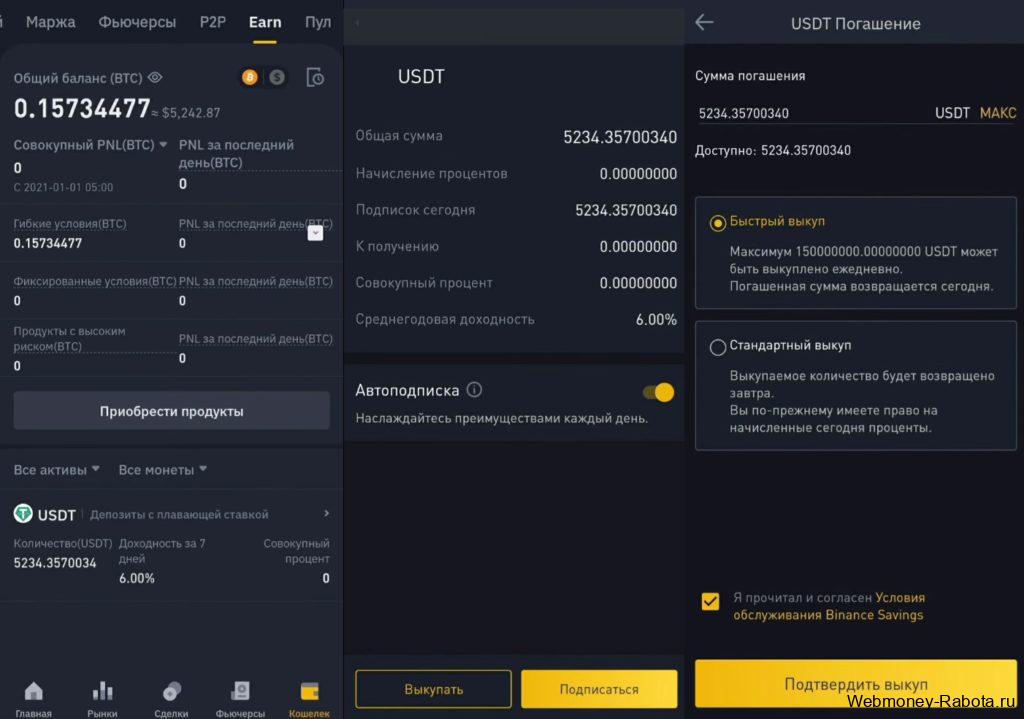This screenshot has height=719, width=1024.
Task: Click the Подписаться button
Action: (x=599, y=689)
